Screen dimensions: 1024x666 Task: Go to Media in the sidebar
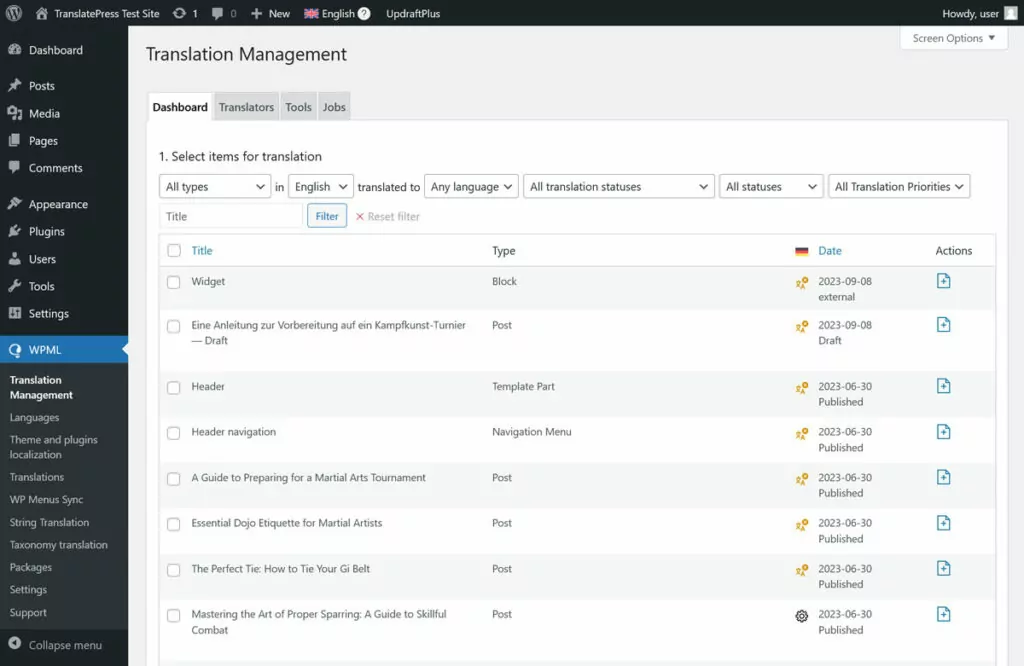(x=44, y=113)
